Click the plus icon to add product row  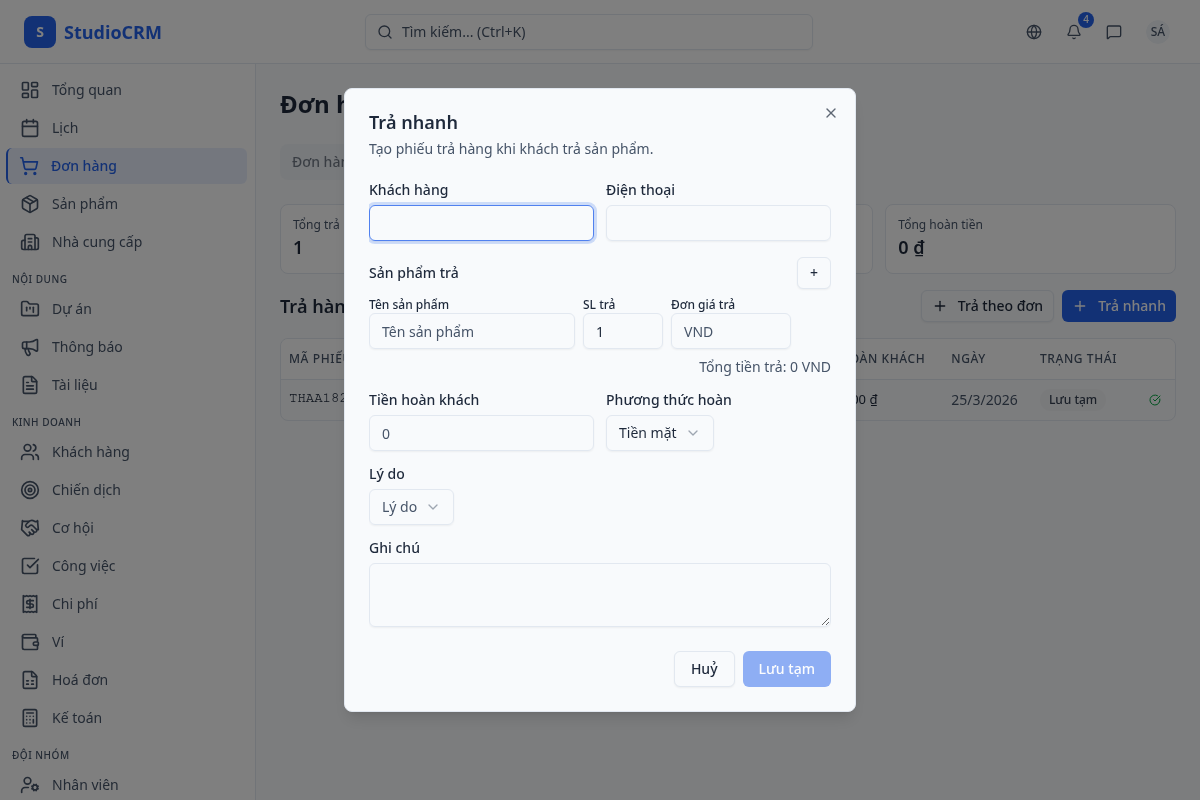tap(814, 273)
